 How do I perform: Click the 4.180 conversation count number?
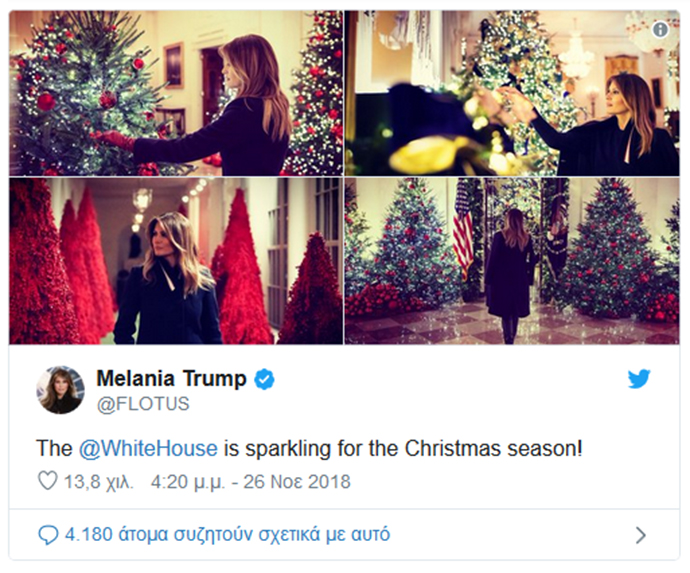click(x=89, y=535)
